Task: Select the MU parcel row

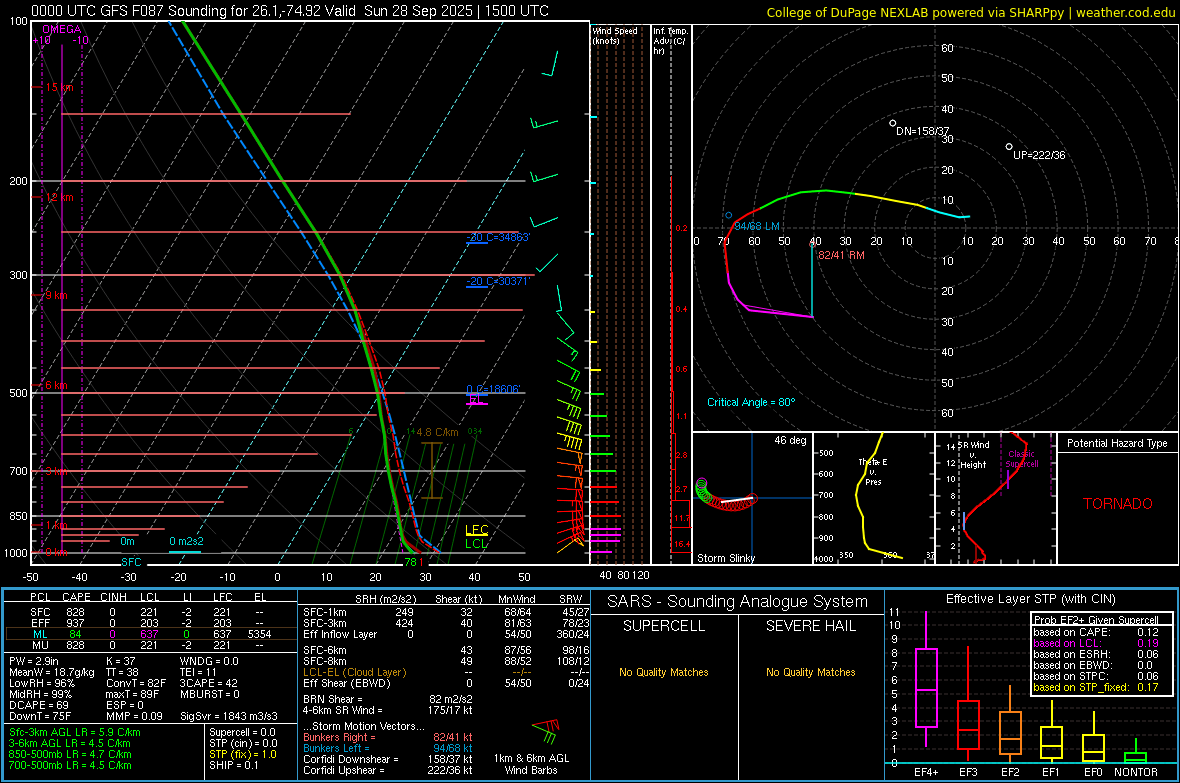Action: point(151,645)
